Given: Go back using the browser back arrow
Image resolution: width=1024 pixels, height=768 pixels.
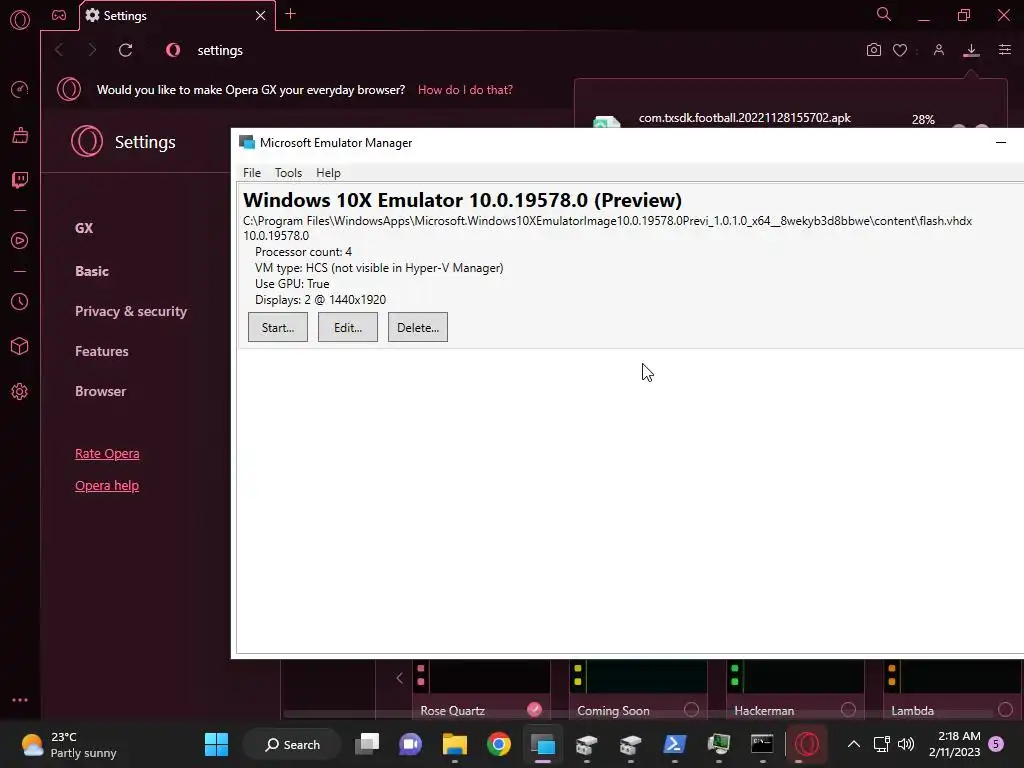Looking at the screenshot, I should 59,50.
